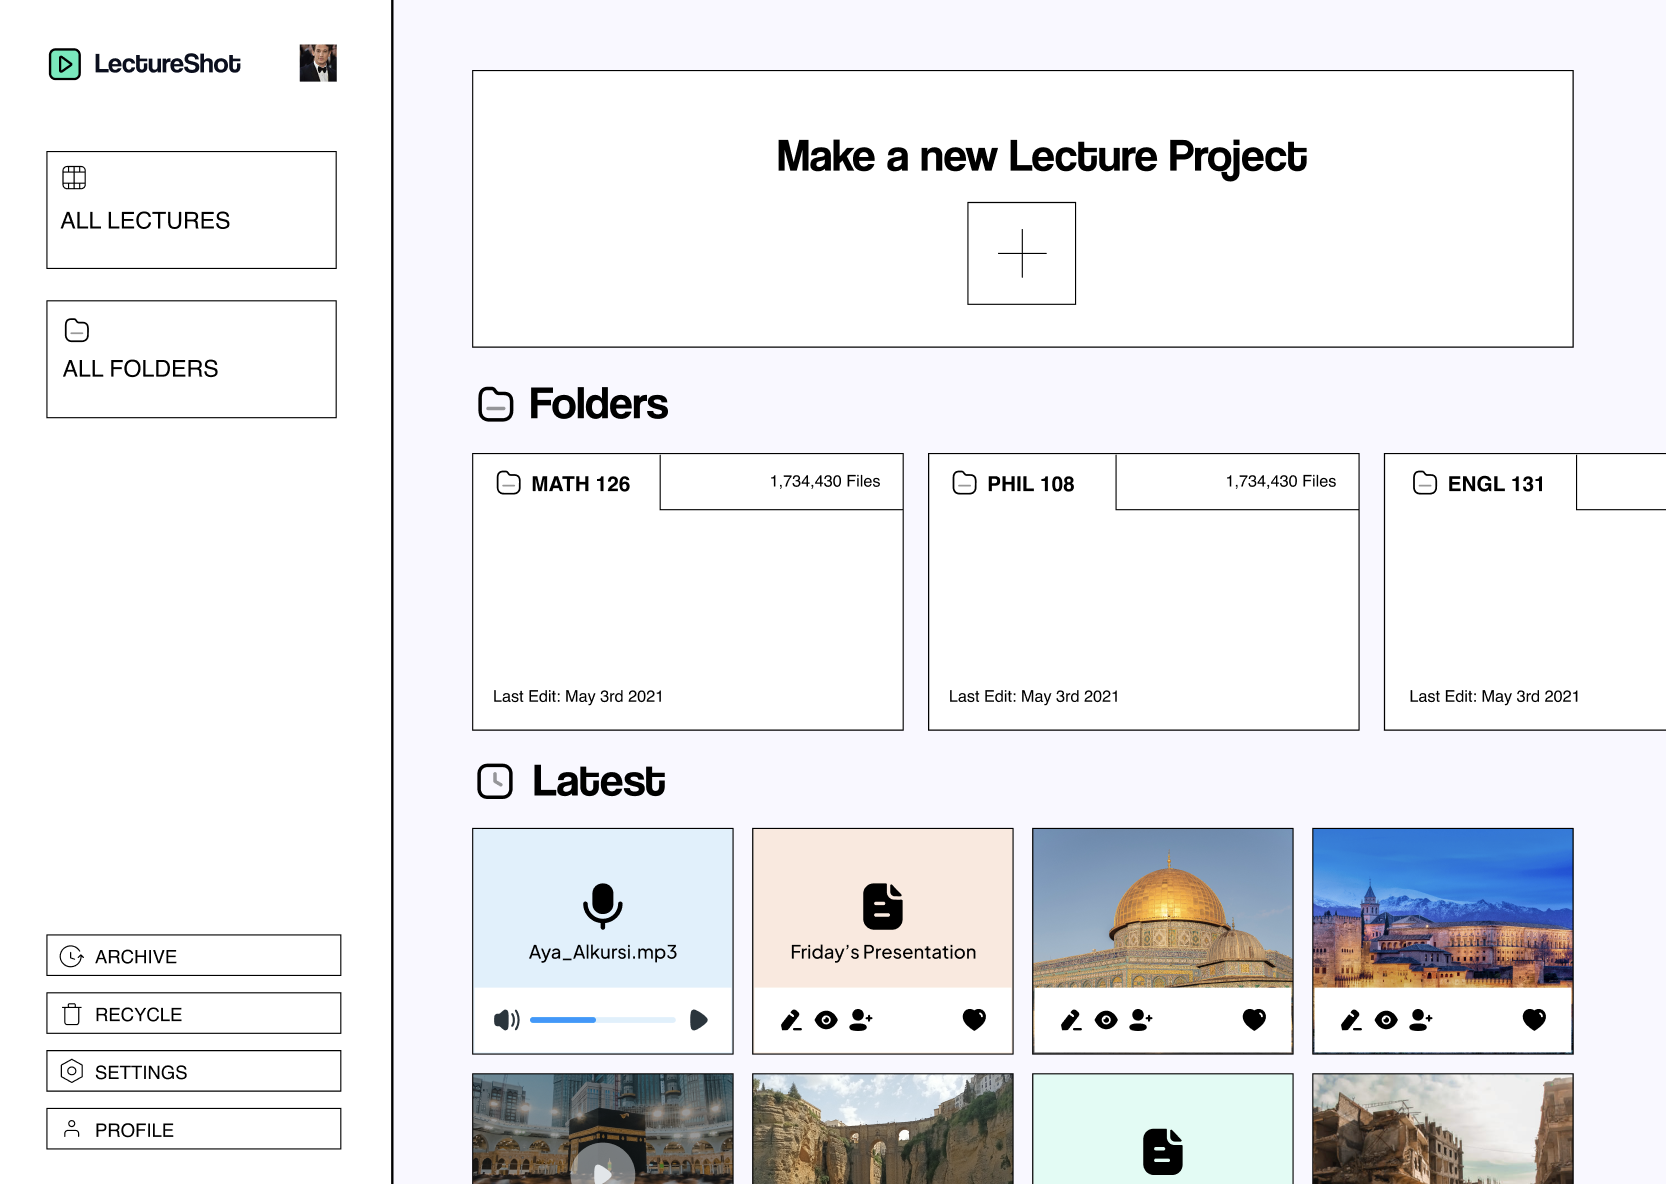Favorite the golden dome image card
Image resolution: width=1666 pixels, height=1184 pixels.
pyautogui.click(x=1254, y=1020)
